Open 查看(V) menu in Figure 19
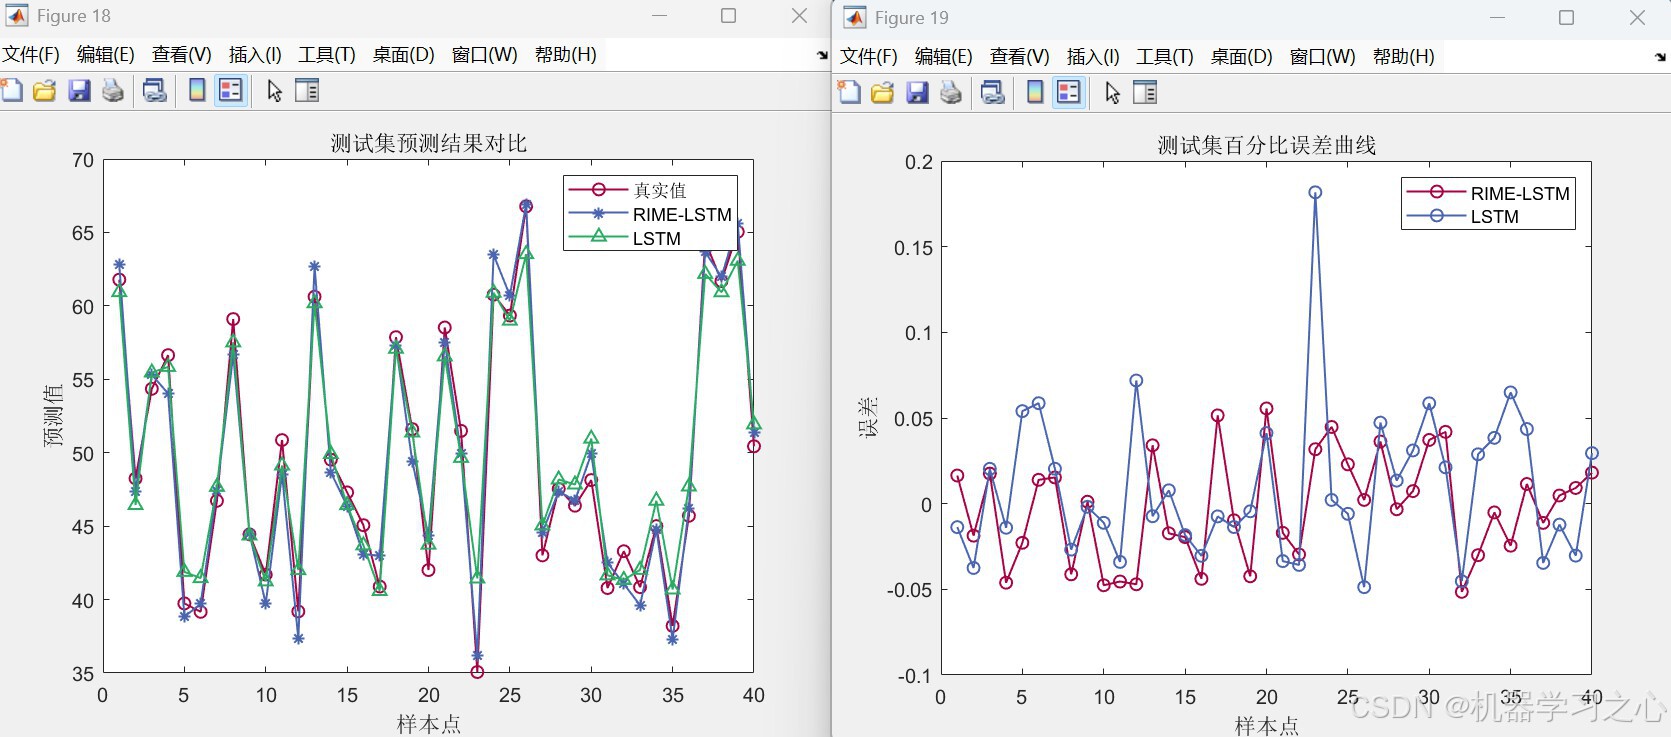Viewport: 1671px width, 737px height. tap(1020, 57)
